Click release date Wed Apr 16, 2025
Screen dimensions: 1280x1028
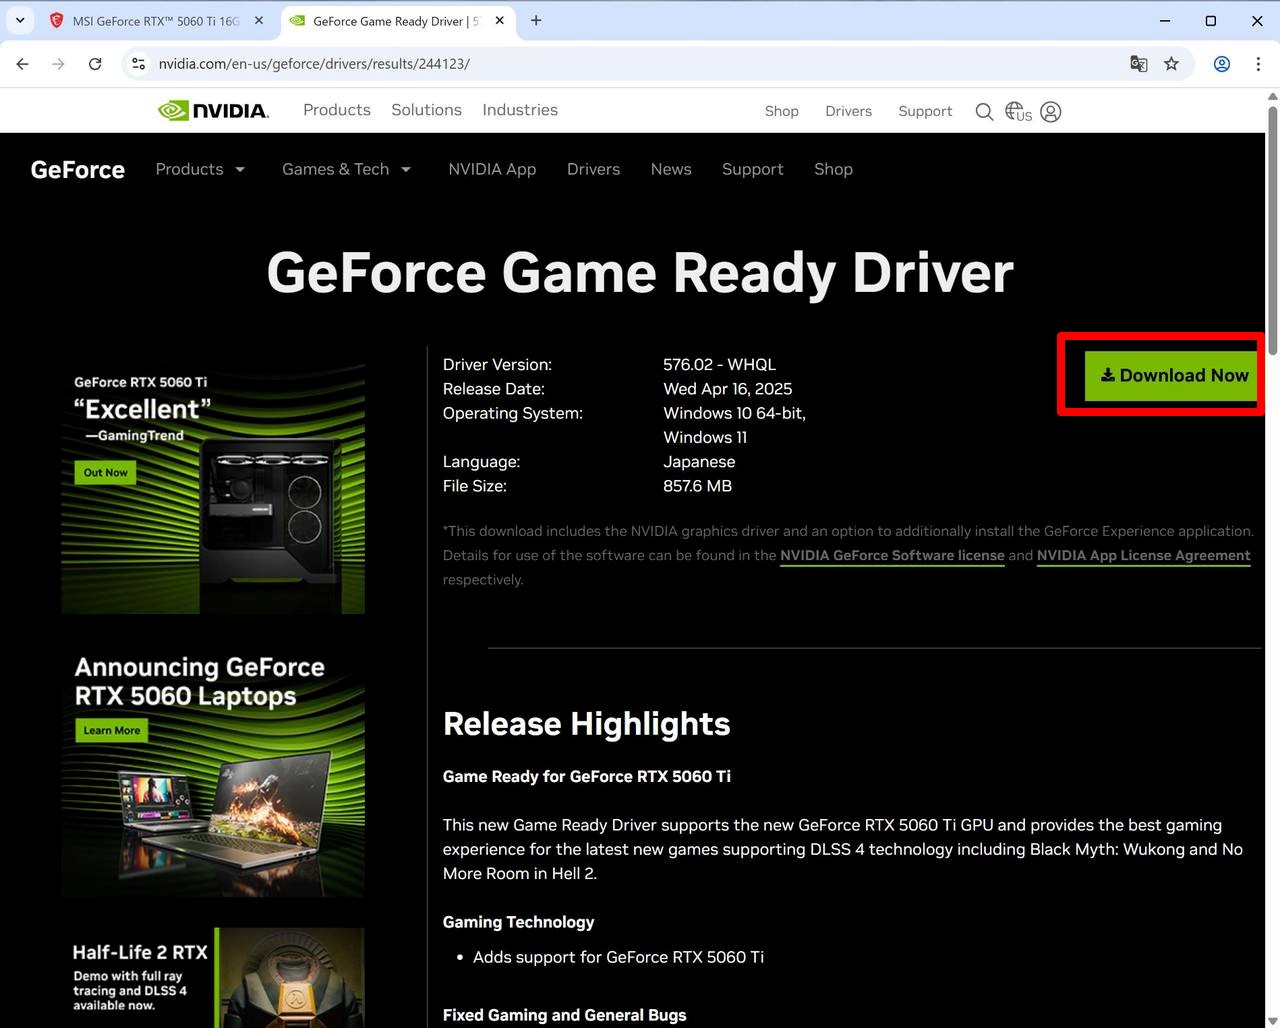click(727, 389)
